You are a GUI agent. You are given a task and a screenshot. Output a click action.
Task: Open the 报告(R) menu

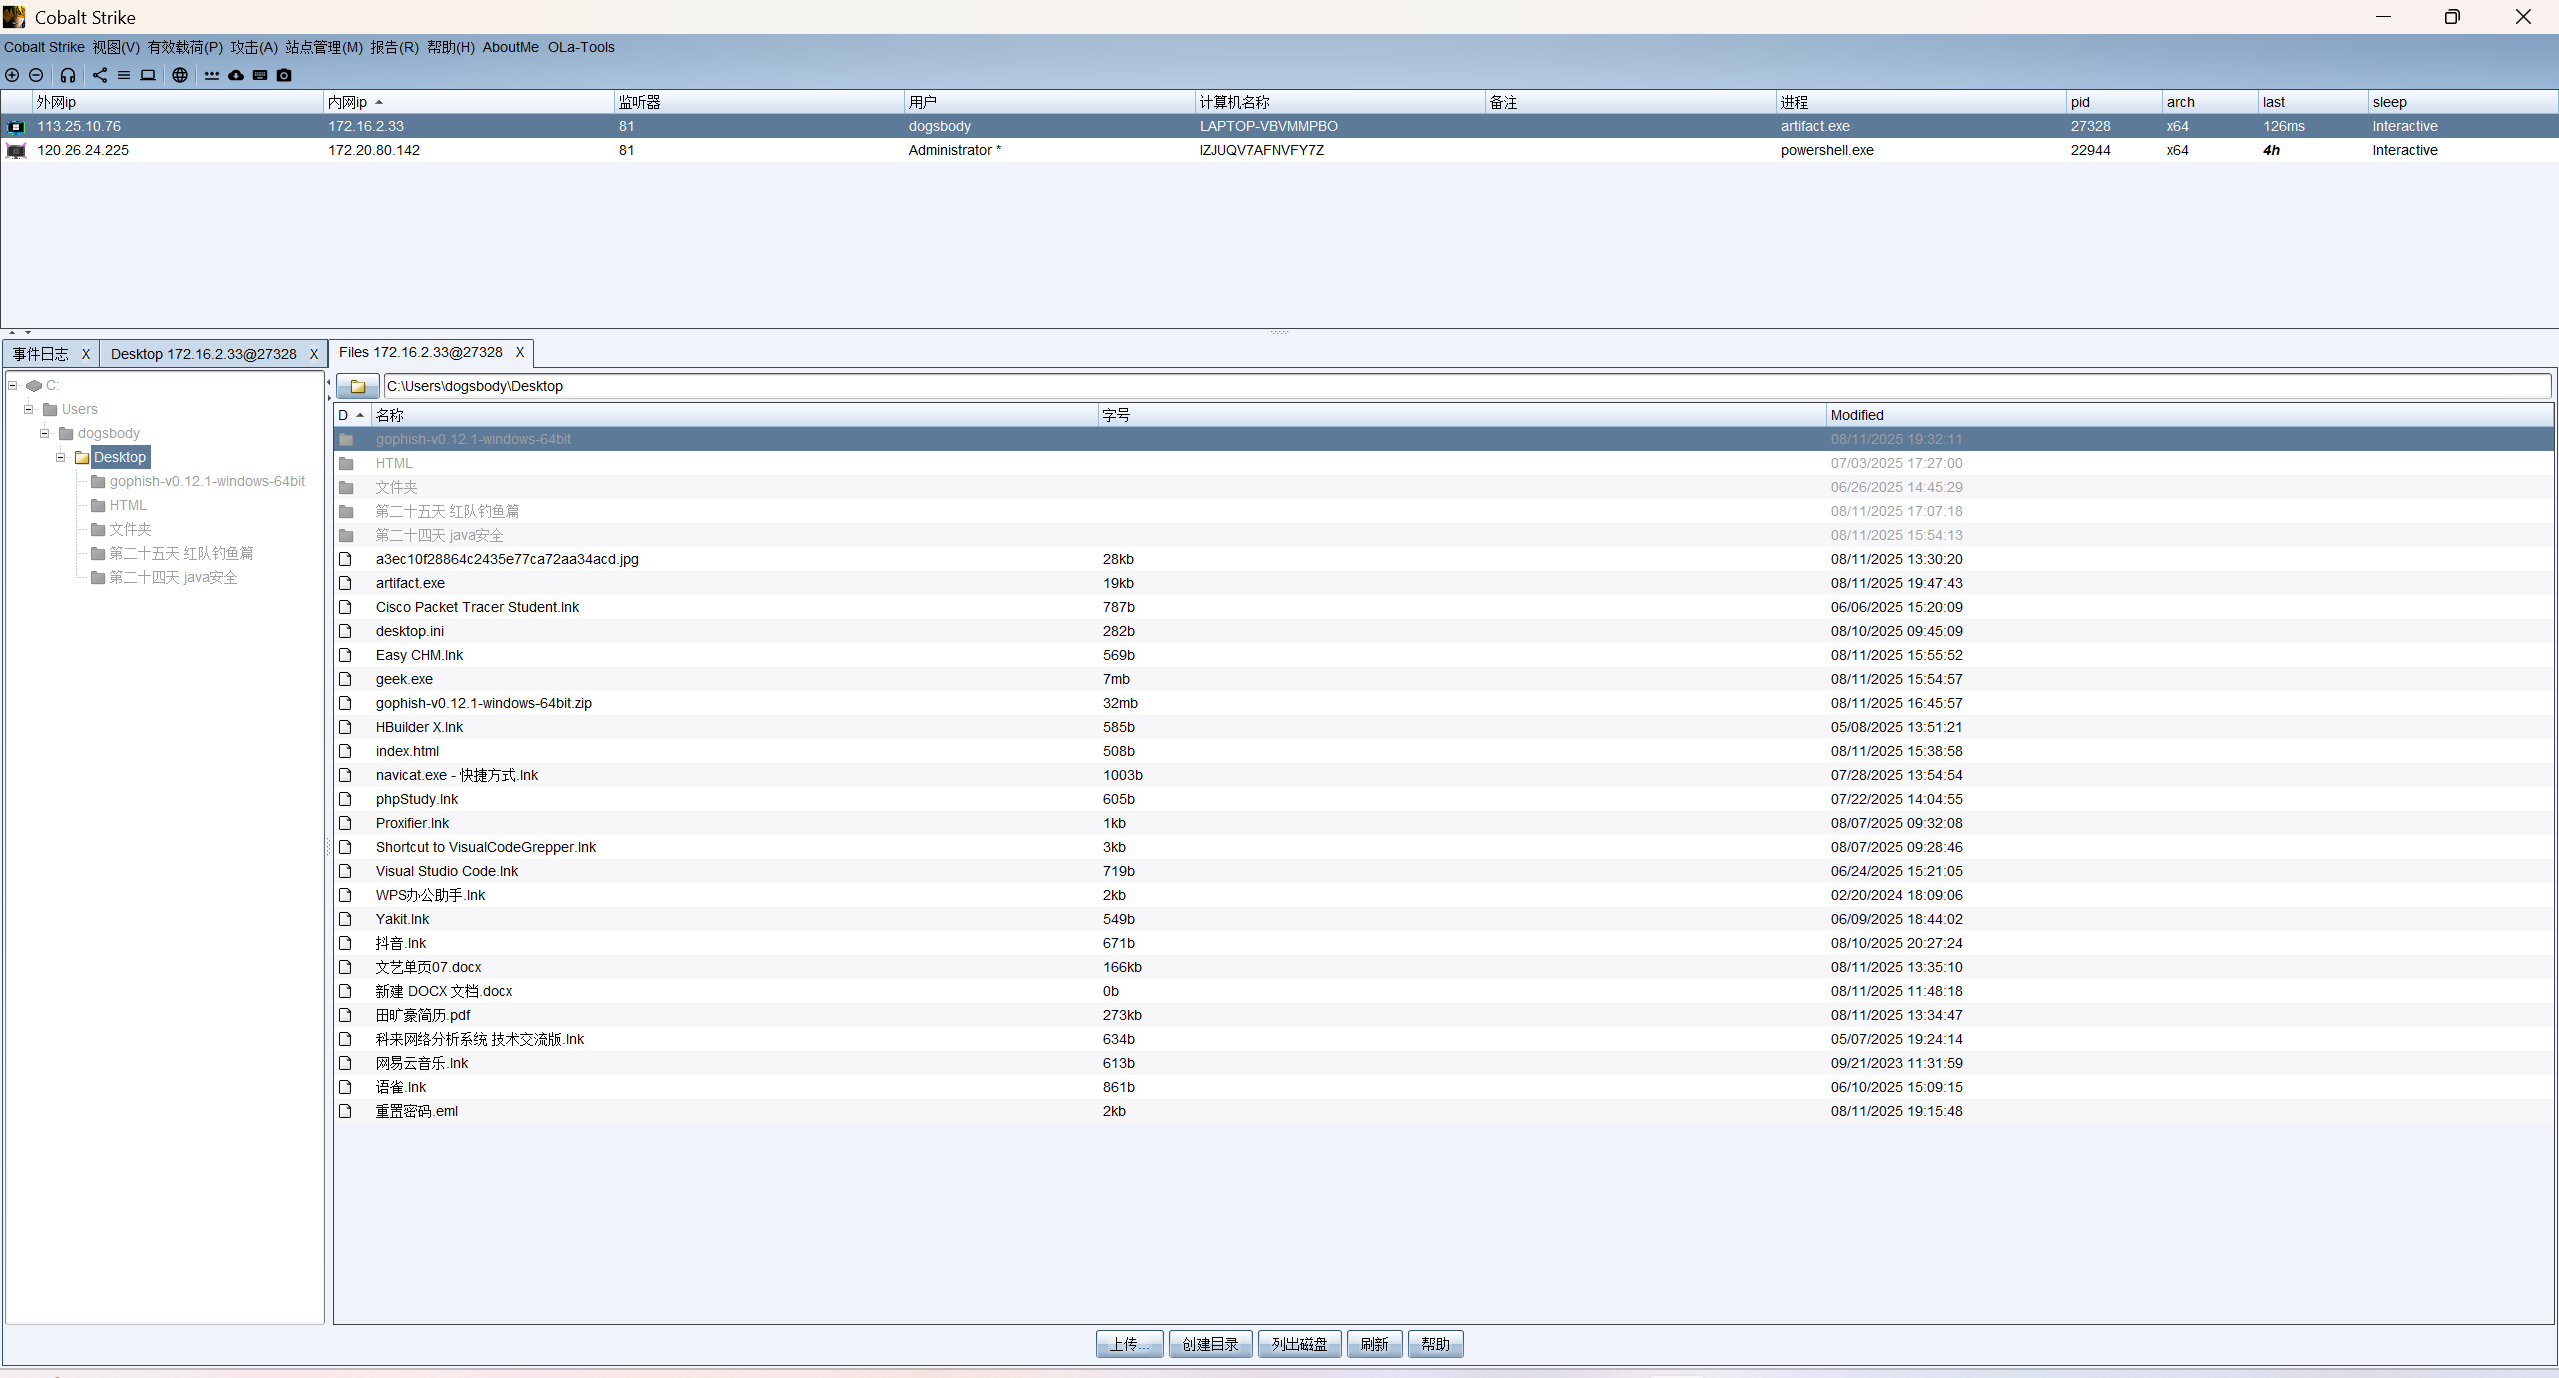click(394, 47)
